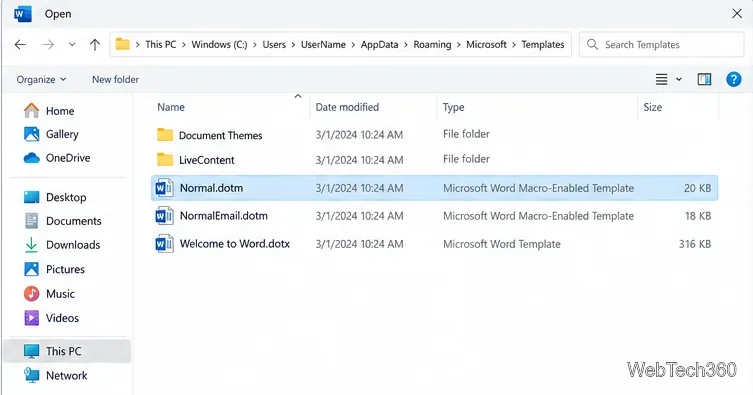The image size is (753, 395).
Task: Click the LiveContent folder icon
Action: [165, 159]
